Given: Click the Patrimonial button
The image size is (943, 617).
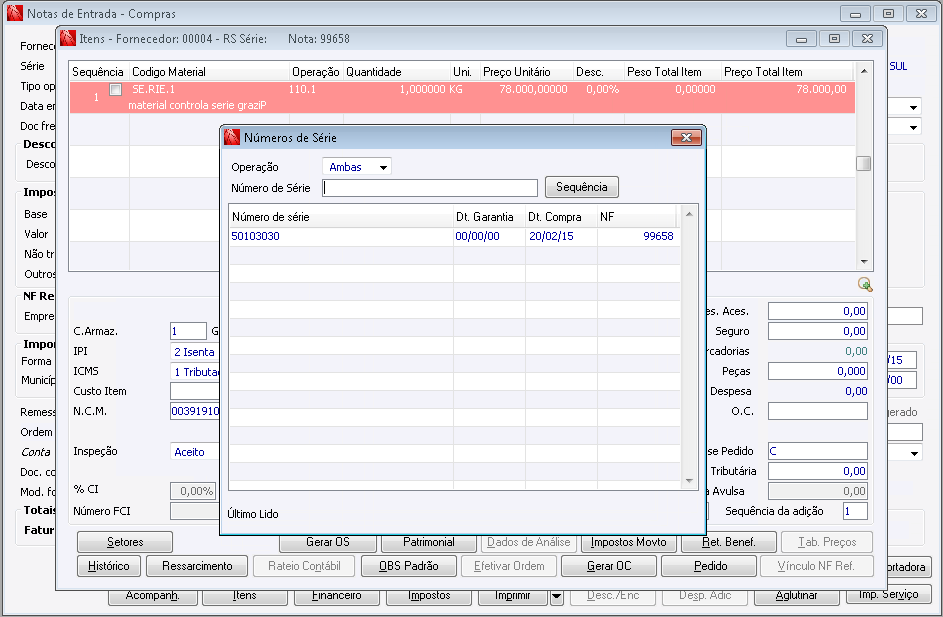Looking at the screenshot, I should tap(429, 542).
